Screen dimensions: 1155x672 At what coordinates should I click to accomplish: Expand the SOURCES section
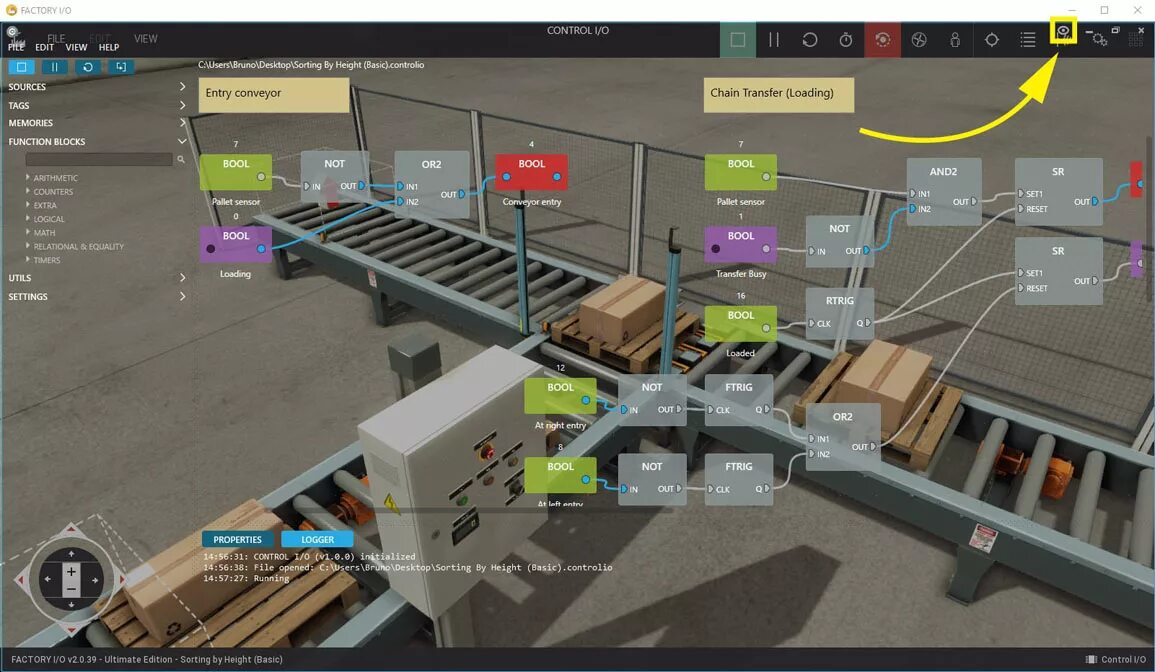tap(96, 87)
